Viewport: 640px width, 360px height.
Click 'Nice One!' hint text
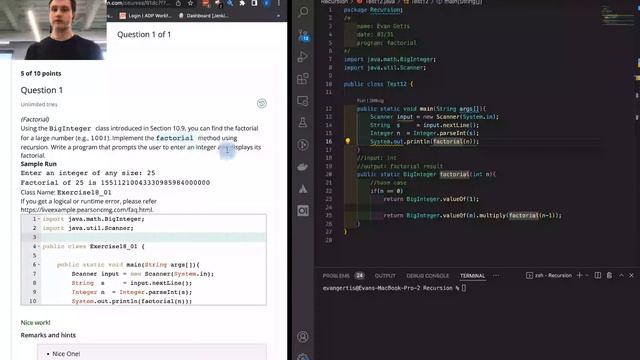coord(66,354)
